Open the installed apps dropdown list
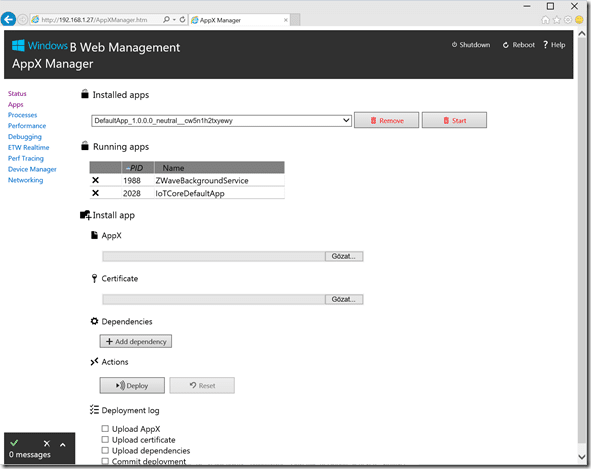The image size is (591, 469). coord(221,121)
